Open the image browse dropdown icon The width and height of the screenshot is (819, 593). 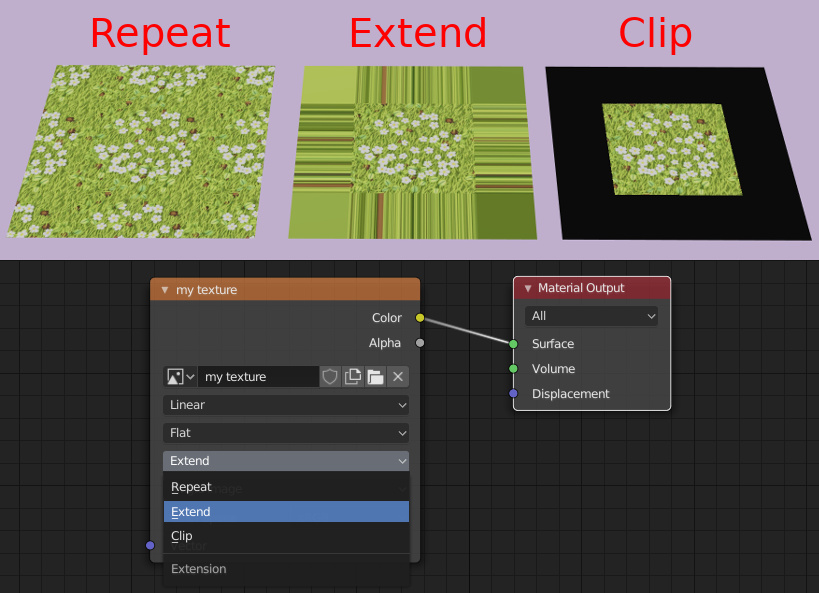(x=180, y=377)
